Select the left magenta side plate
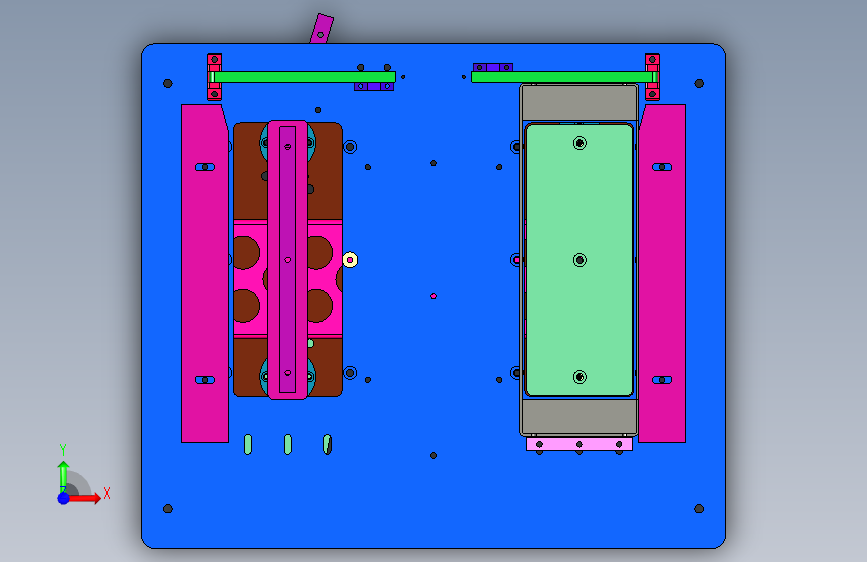 pos(205,273)
